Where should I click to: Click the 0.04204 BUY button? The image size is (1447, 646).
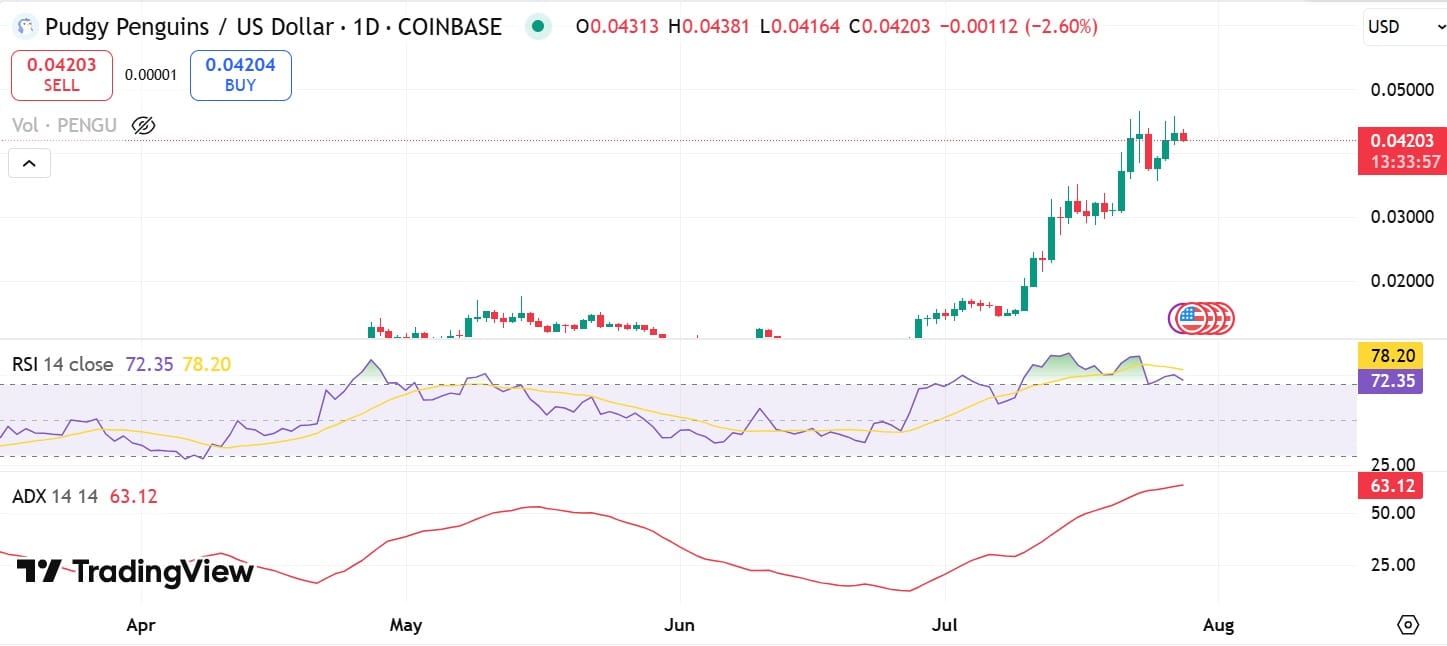point(239,74)
